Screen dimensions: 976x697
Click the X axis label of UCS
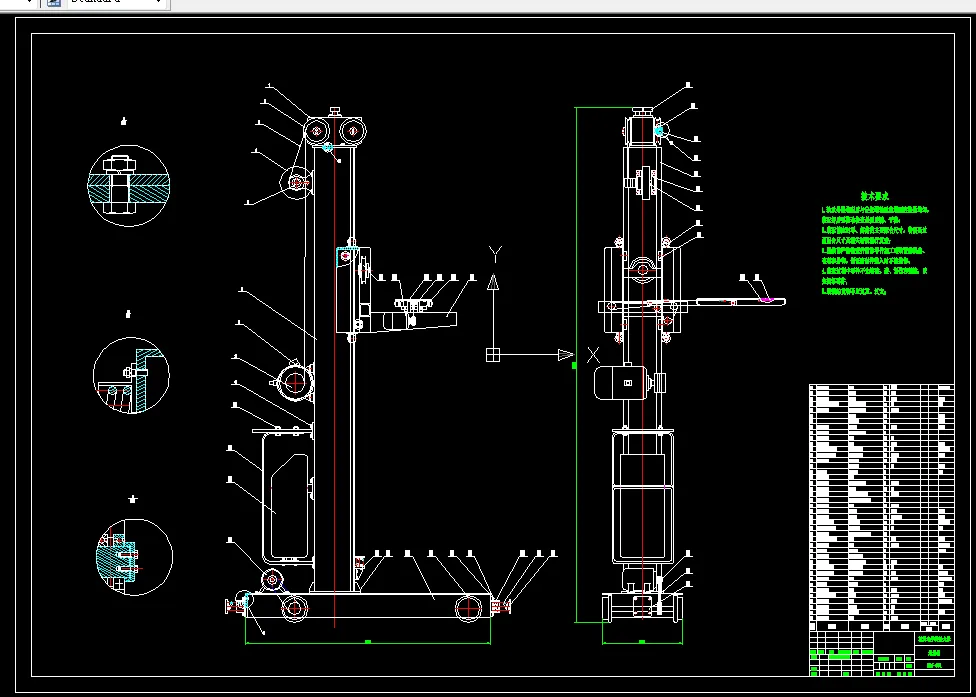pos(593,355)
